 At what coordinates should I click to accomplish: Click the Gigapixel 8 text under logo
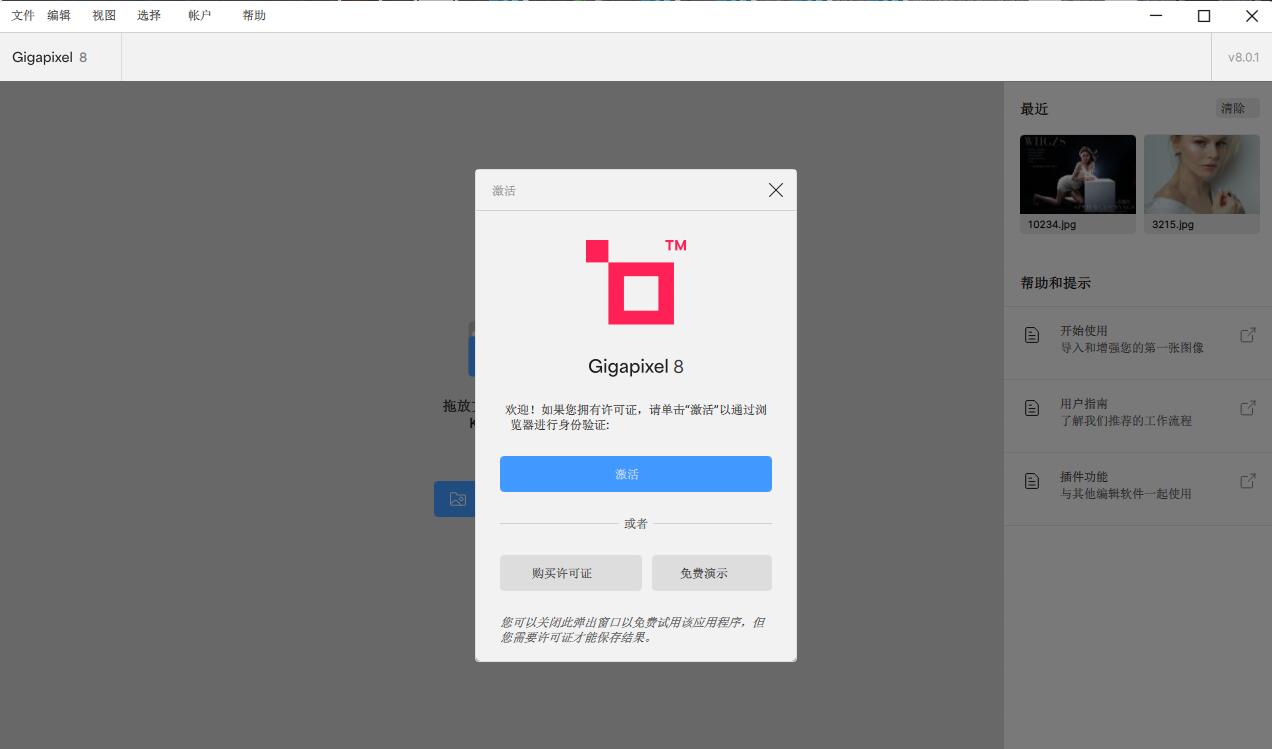point(636,366)
